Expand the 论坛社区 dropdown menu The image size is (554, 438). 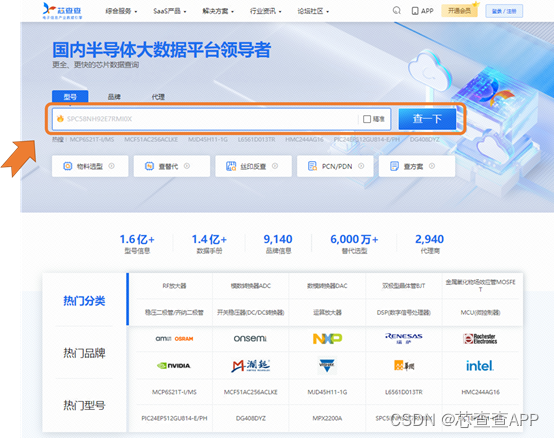(313, 11)
